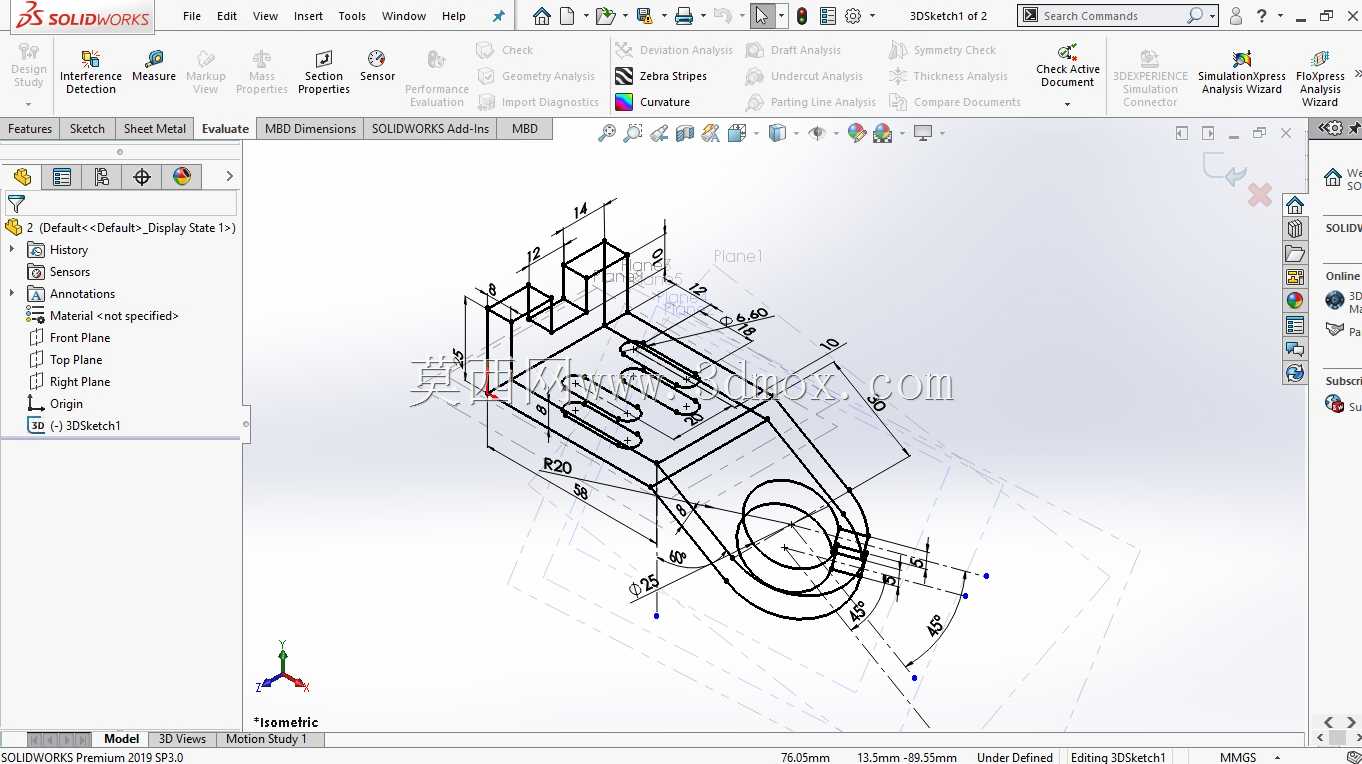Click the Login user icon
Image resolution: width=1362 pixels, height=764 pixels.
click(1236, 16)
